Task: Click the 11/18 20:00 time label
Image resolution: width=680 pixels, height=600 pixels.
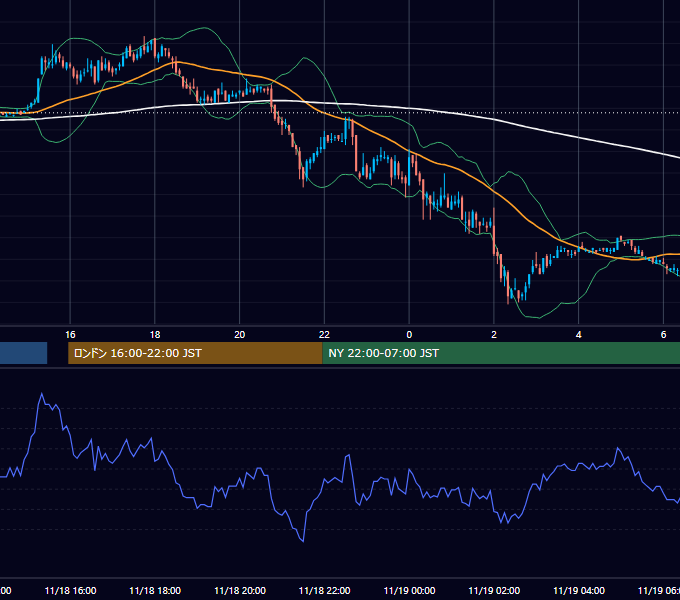Action: coord(240,590)
